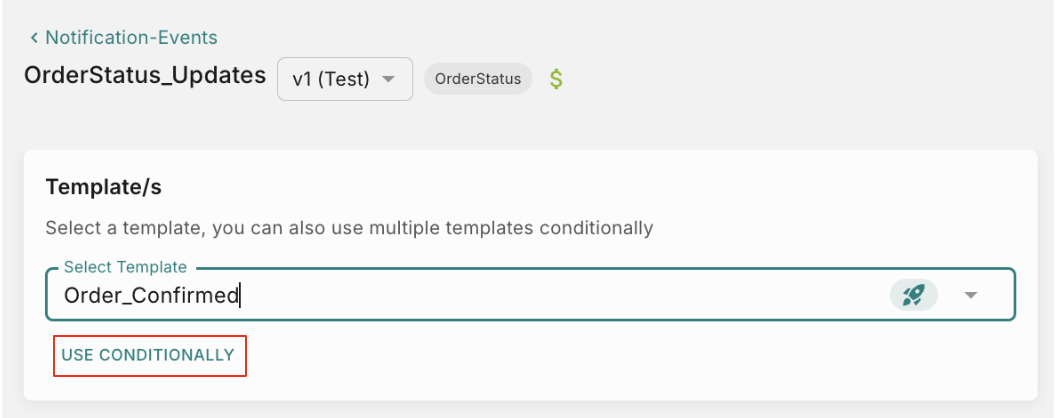Click the OrderStatus_Updates event title
Image resolution: width=1058 pixels, height=418 pixels.
[x=145, y=75]
